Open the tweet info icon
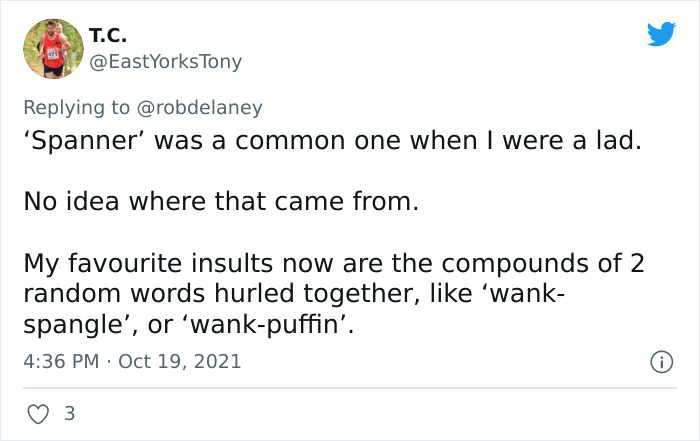The image size is (700, 441). click(x=660, y=360)
